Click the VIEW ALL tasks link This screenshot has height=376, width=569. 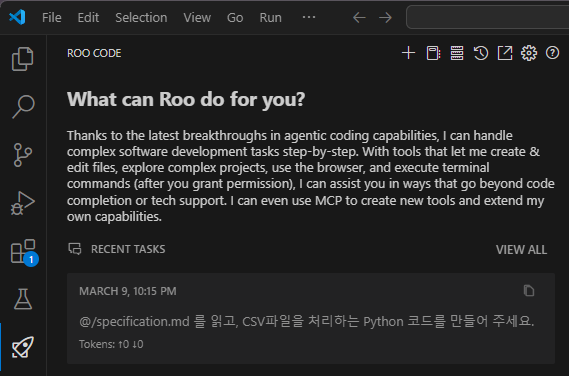(x=521, y=250)
